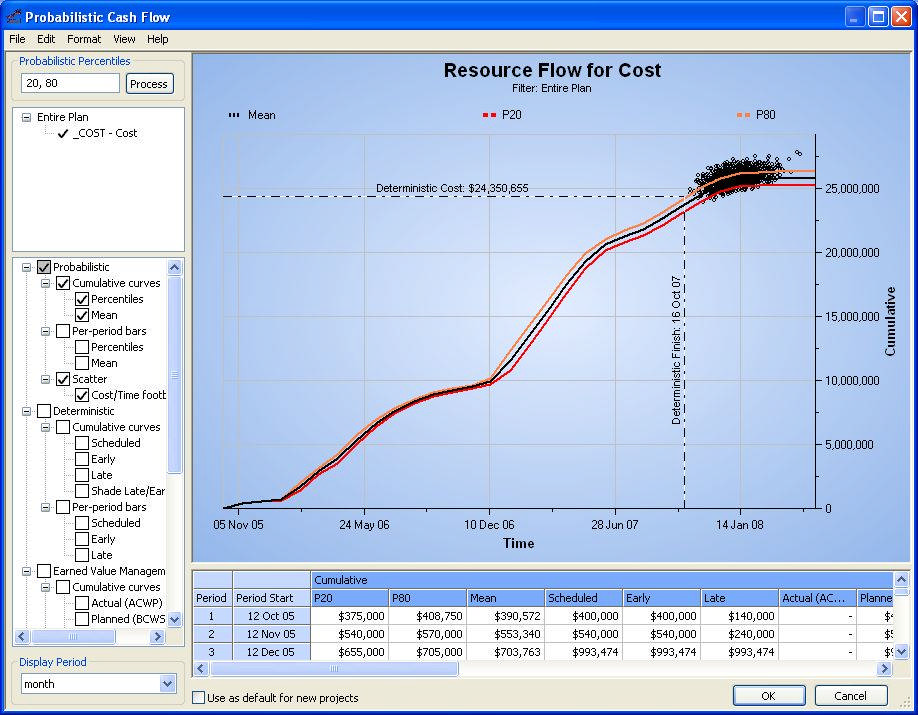The width and height of the screenshot is (918, 715).
Task: Open the View menu
Action: (124, 39)
